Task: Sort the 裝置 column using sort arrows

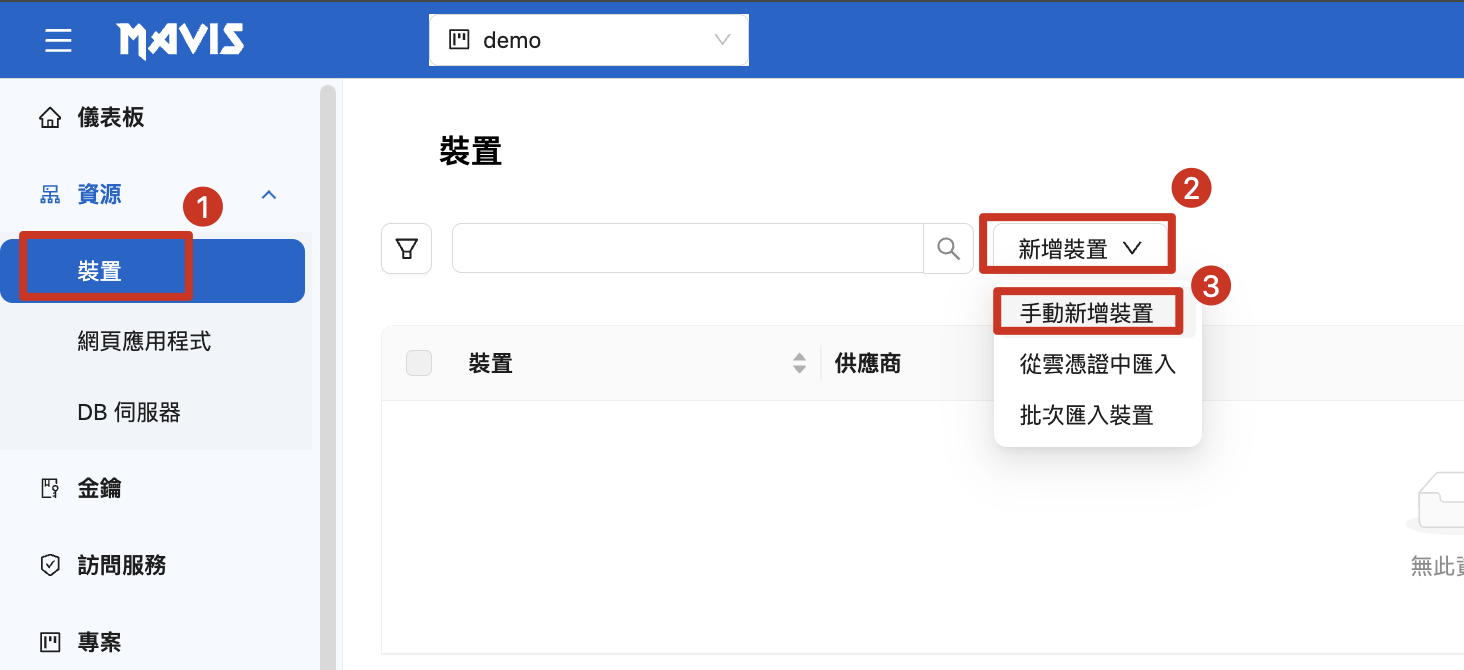Action: click(799, 364)
